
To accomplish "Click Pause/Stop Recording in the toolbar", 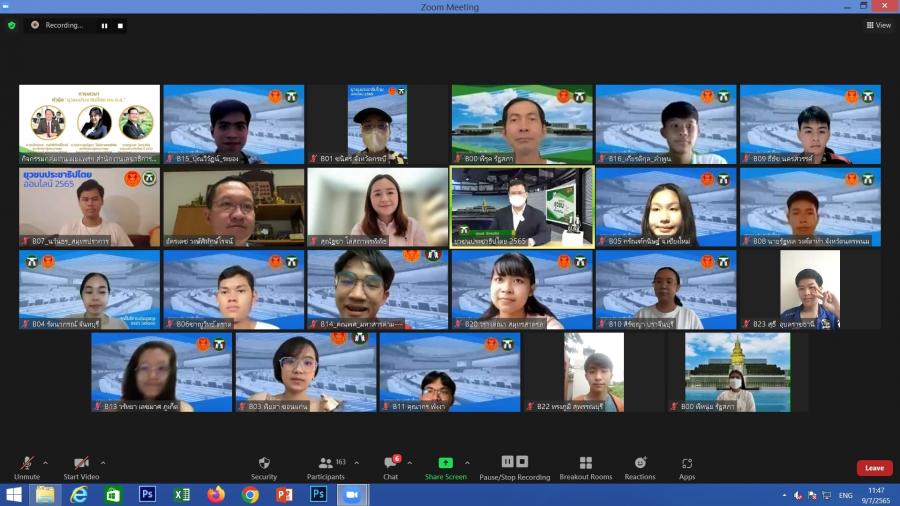I will (x=514, y=465).
